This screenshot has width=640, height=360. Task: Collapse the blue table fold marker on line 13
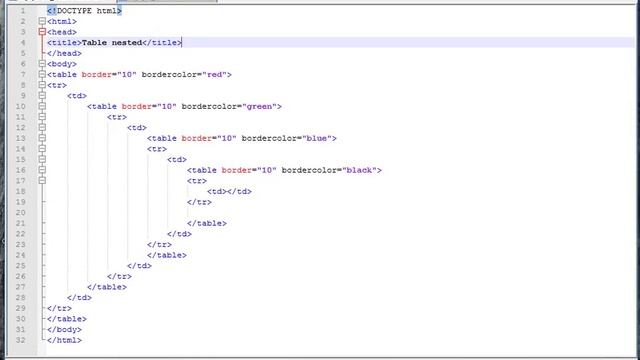[42, 138]
